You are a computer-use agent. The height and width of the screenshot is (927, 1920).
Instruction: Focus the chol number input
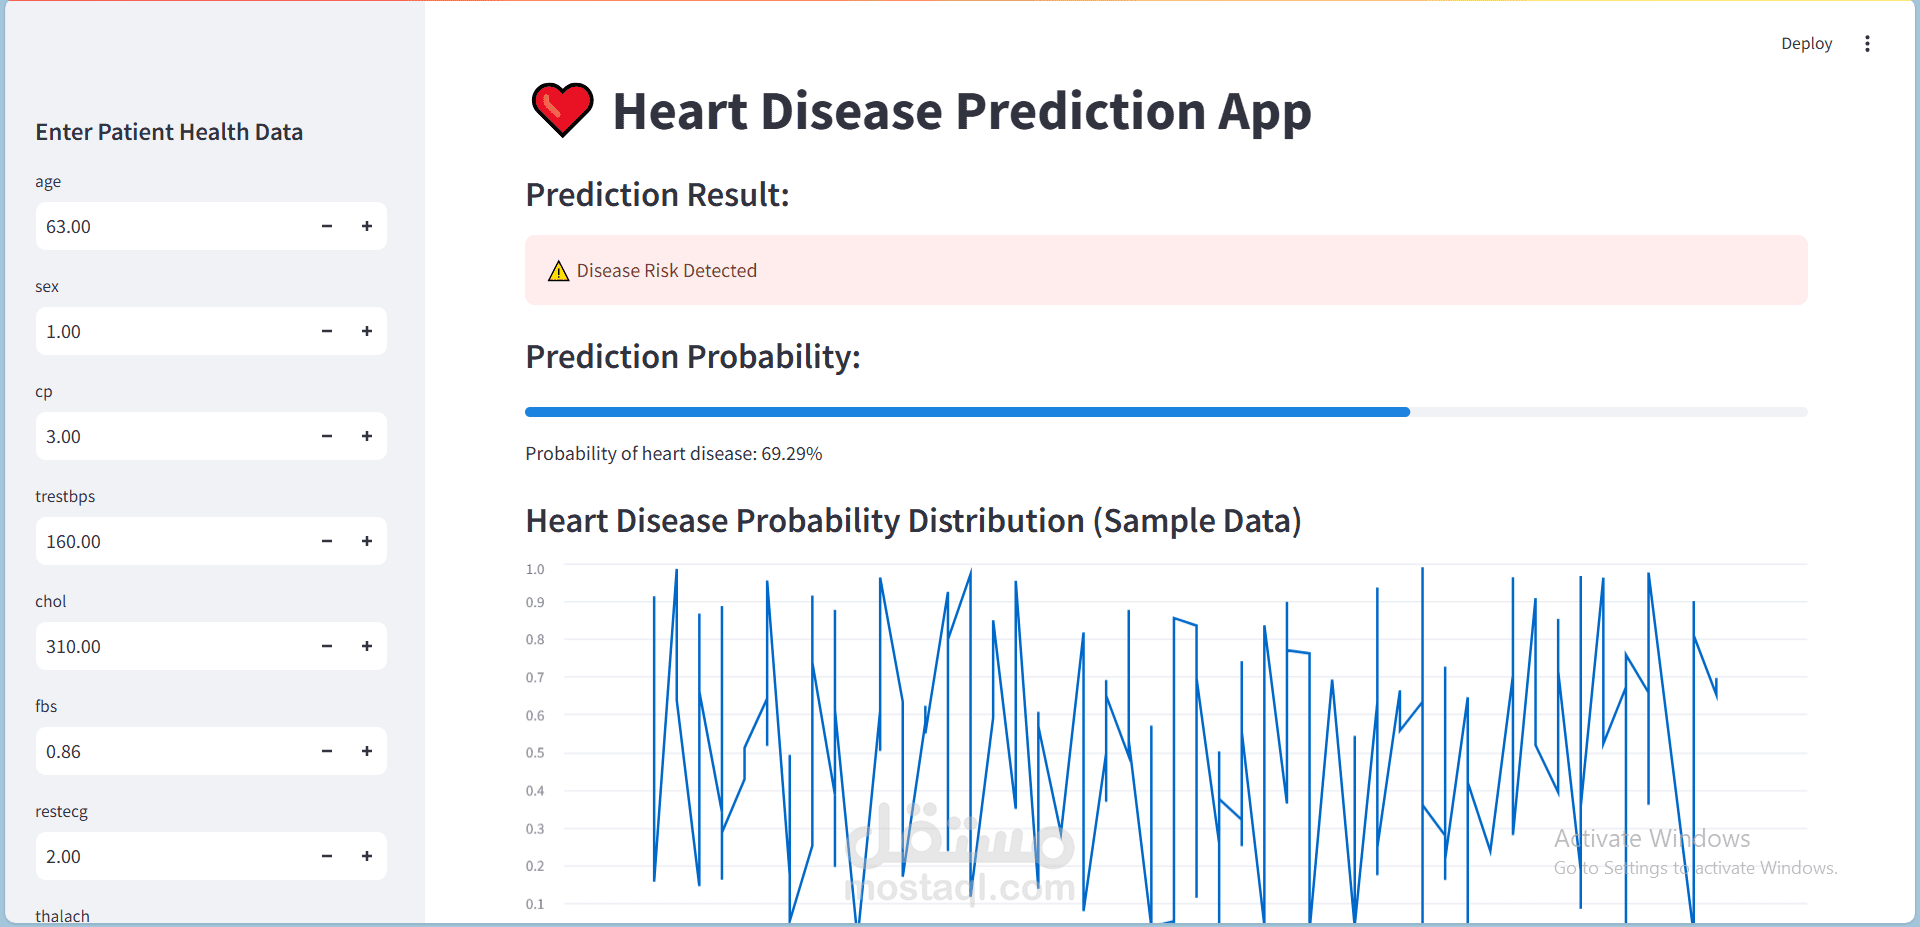click(x=170, y=646)
